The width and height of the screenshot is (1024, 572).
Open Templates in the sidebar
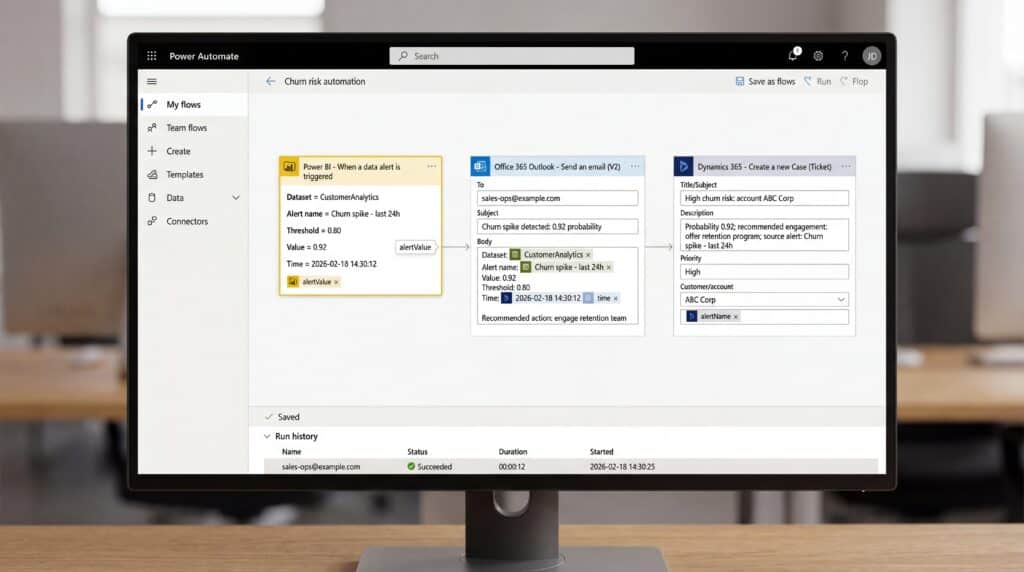pos(195,175)
